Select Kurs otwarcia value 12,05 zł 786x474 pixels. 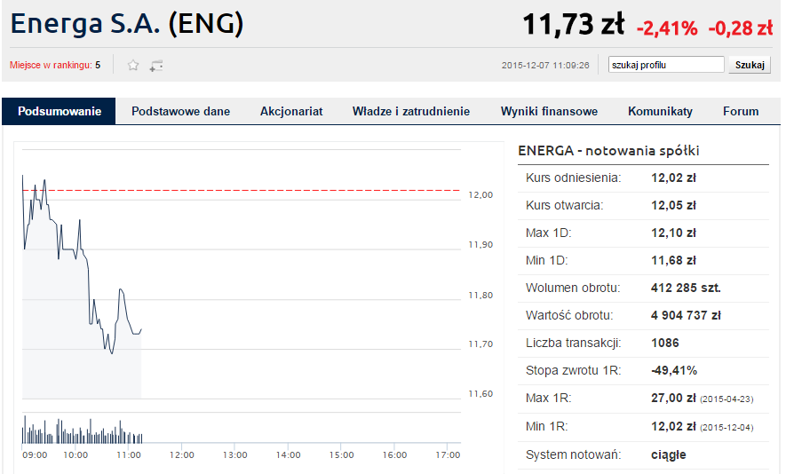click(673, 205)
